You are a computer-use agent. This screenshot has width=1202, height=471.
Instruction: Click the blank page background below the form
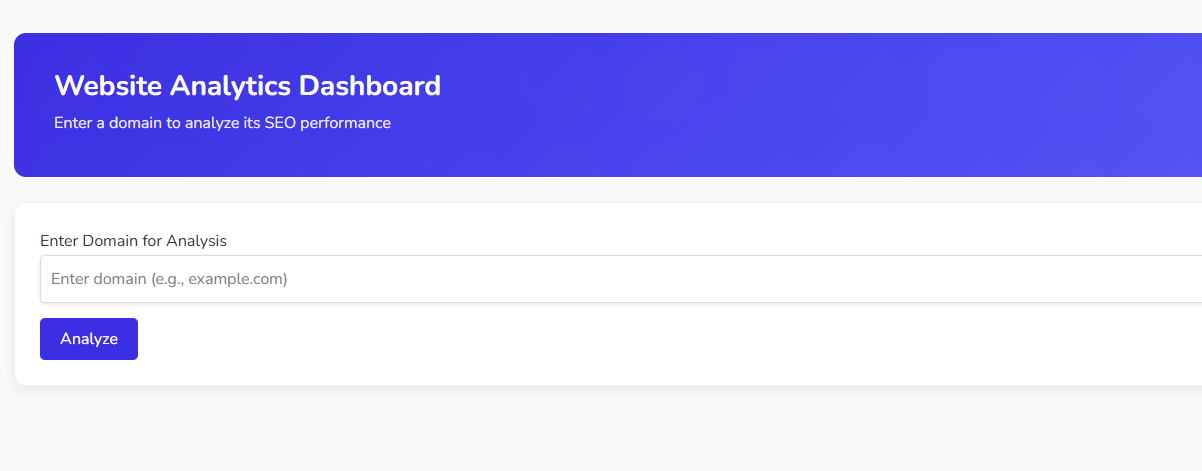pyautogui.click(x=600, y=430)
